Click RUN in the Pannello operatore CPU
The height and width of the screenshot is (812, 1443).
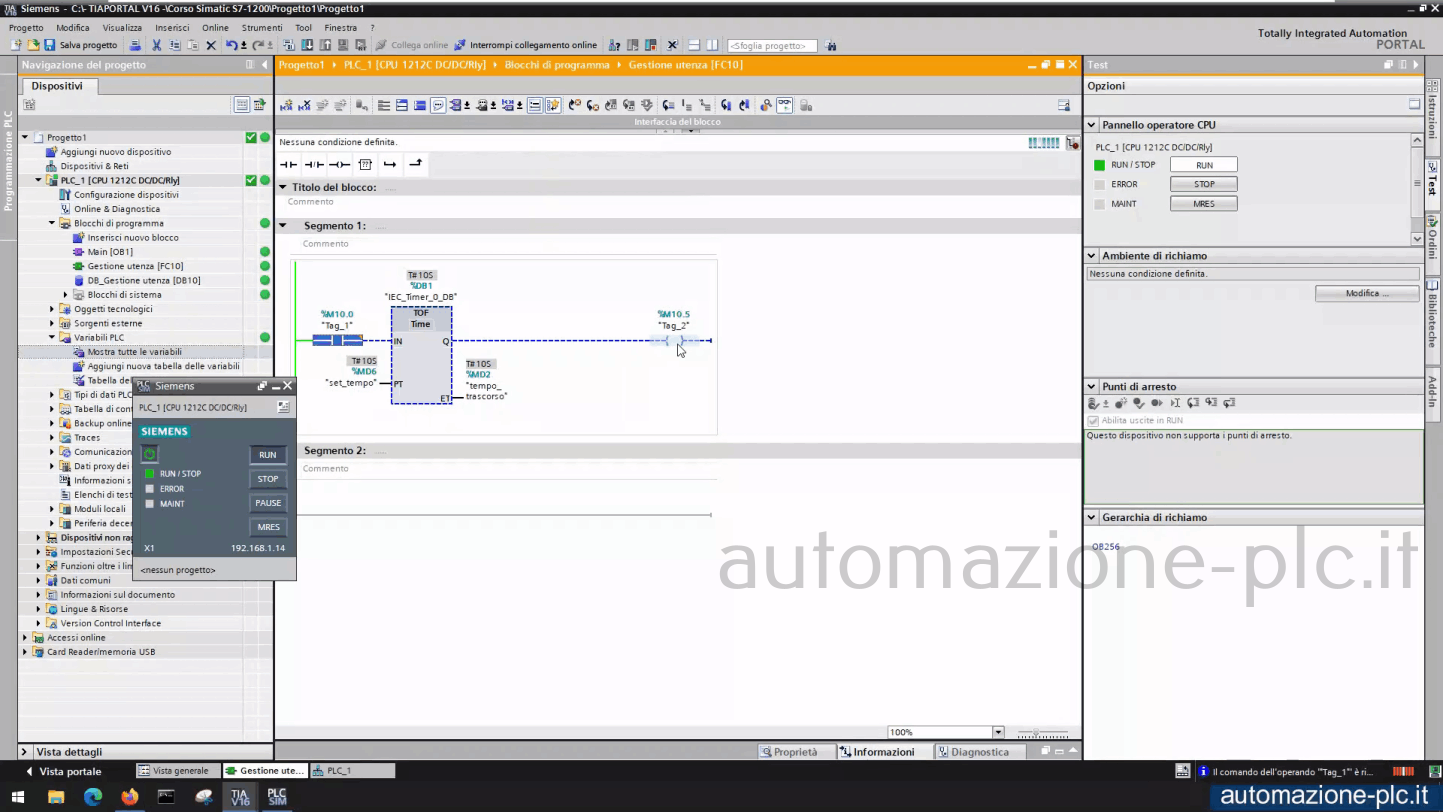click(1204, 165)
